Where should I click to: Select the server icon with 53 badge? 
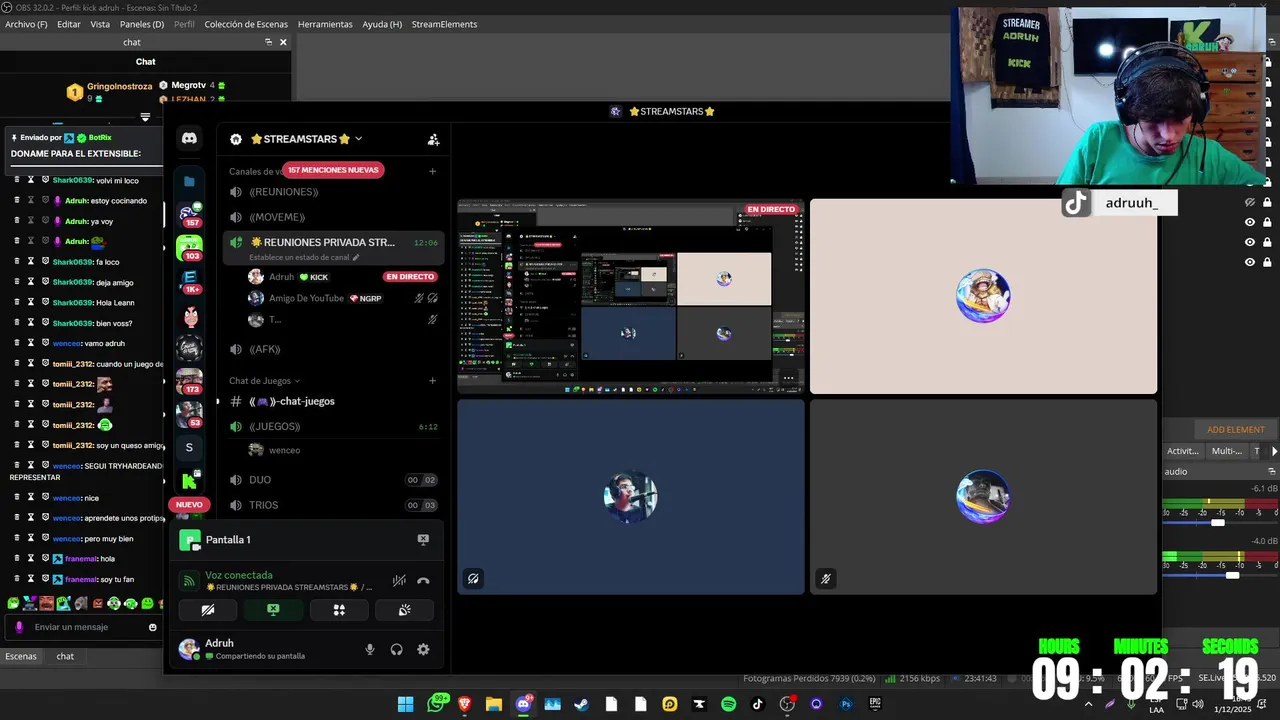[189, 414]
